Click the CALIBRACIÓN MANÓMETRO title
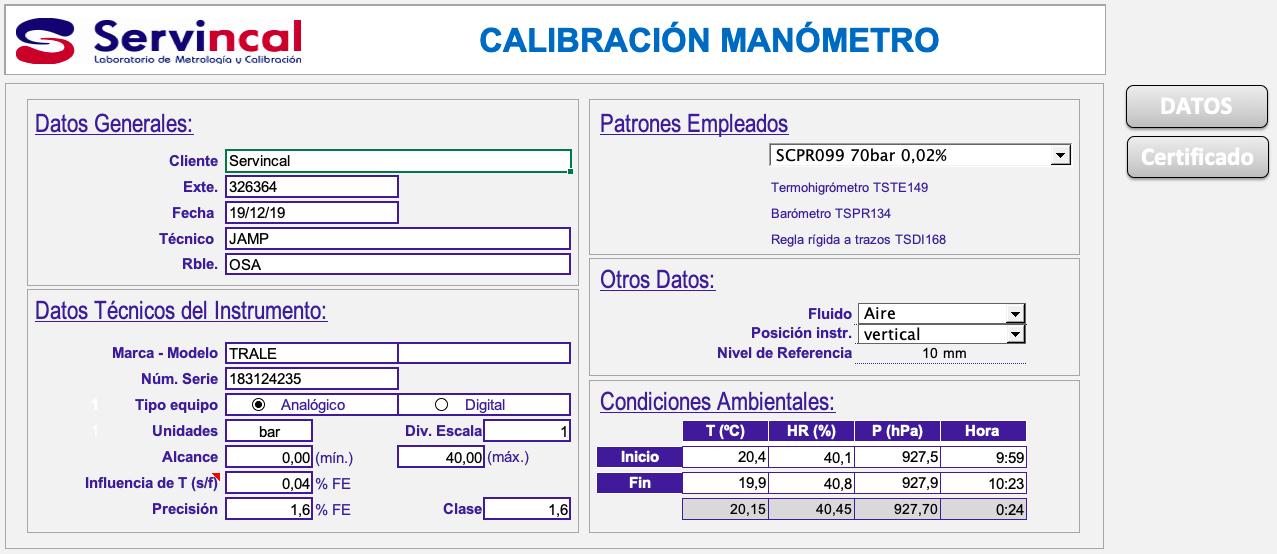Viewport: 1277px width, 554px height. [709, 39]
